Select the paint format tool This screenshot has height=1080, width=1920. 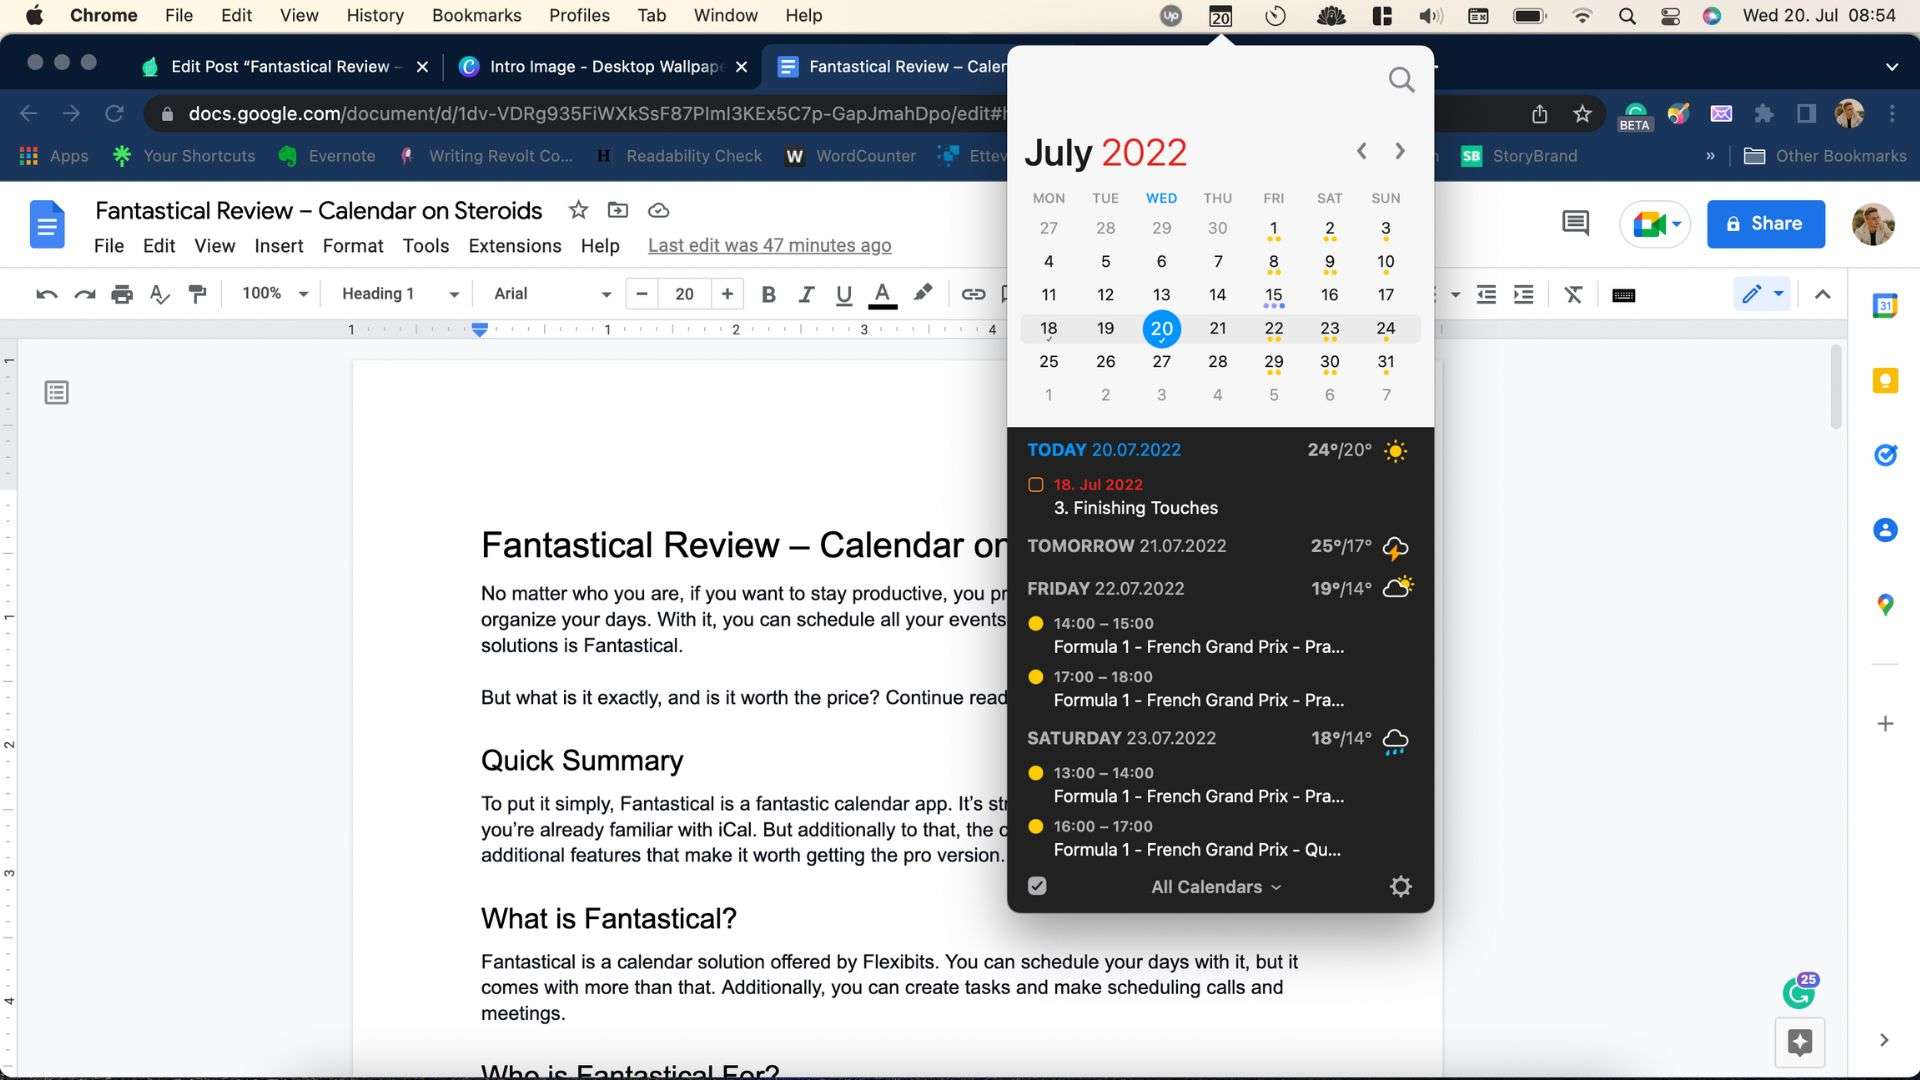coord(198,294)
